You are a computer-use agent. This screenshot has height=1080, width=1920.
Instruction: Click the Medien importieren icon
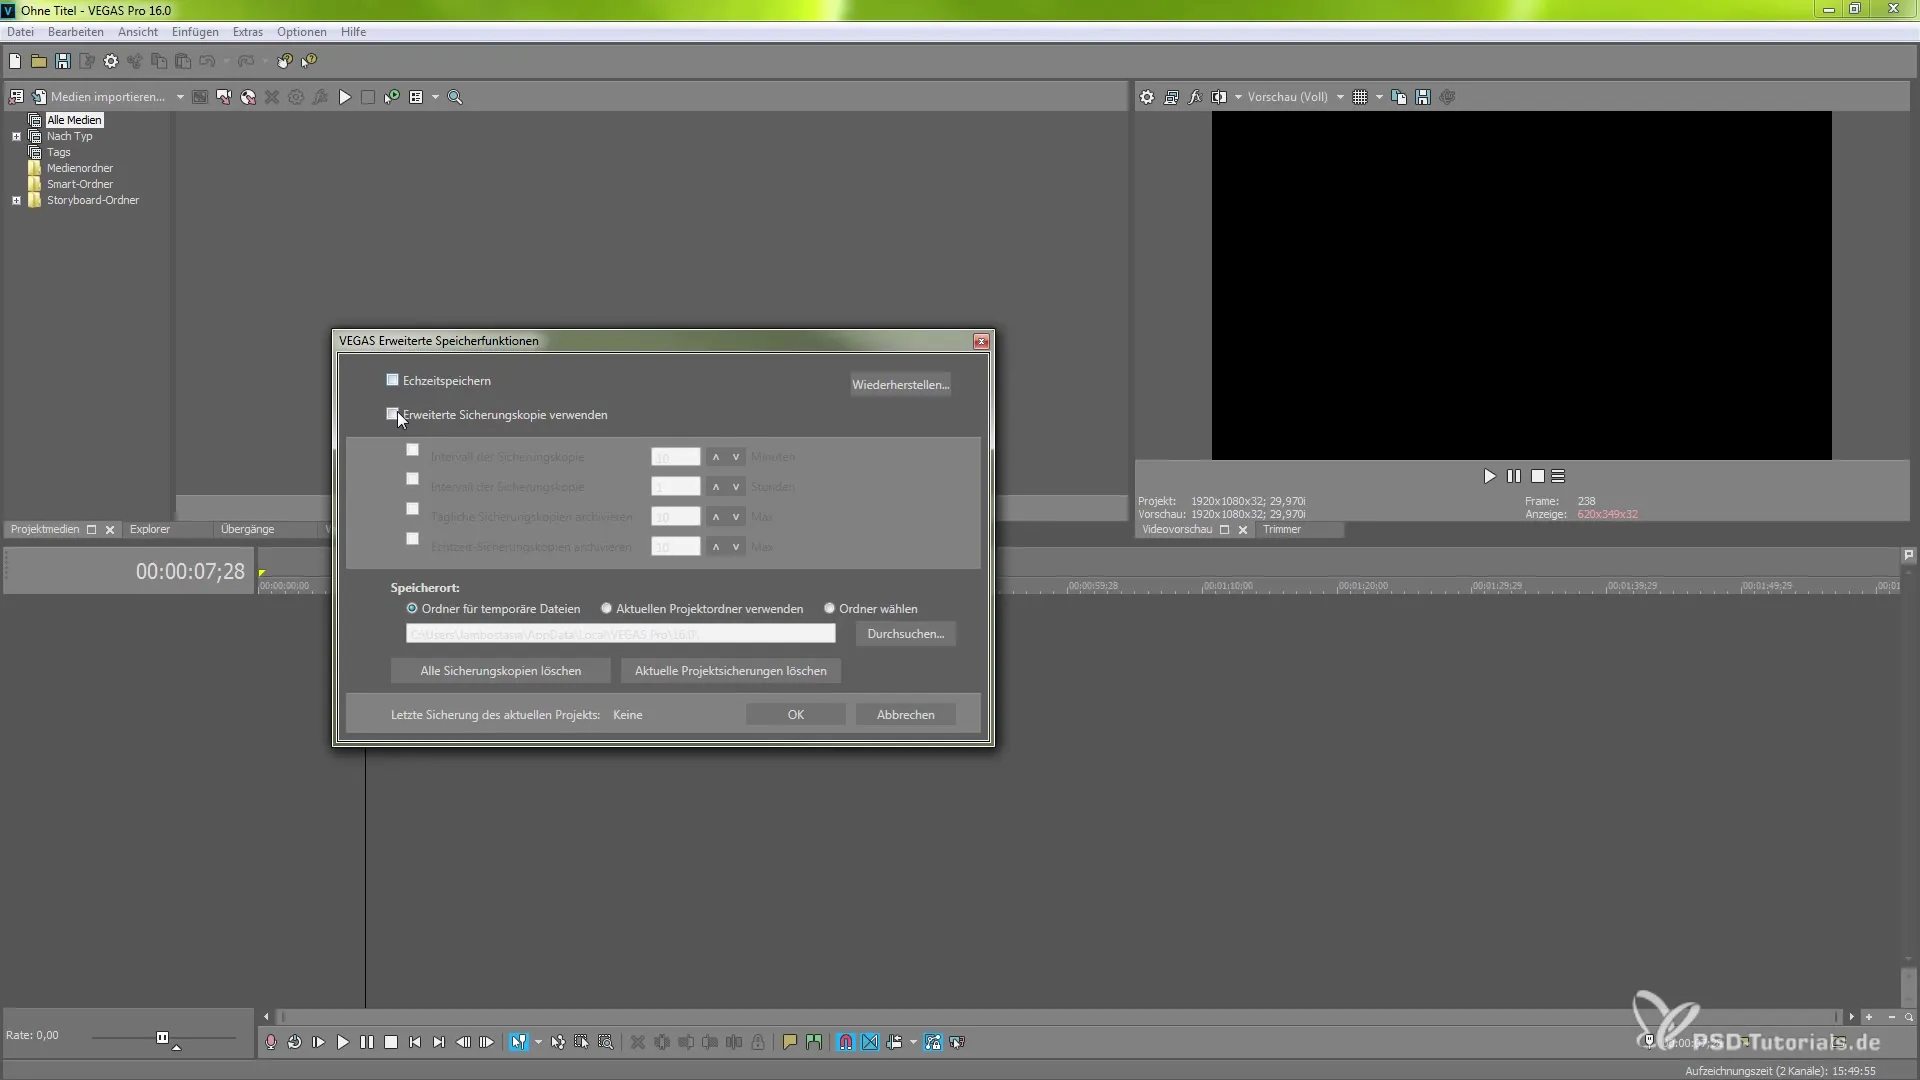click(39, 97)
